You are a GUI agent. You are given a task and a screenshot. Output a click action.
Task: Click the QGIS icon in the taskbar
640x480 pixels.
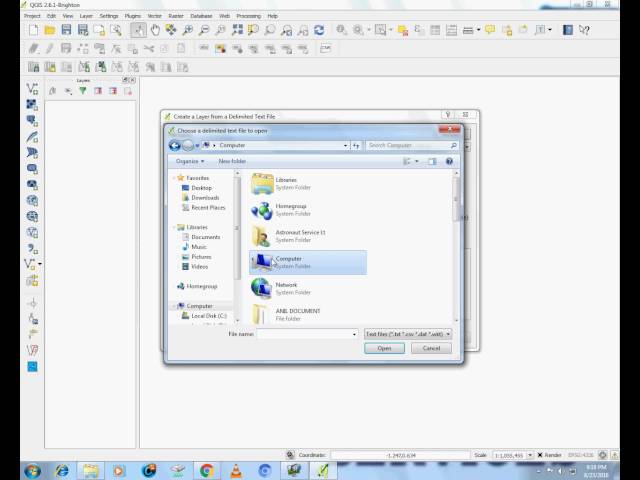coord(323,471)
